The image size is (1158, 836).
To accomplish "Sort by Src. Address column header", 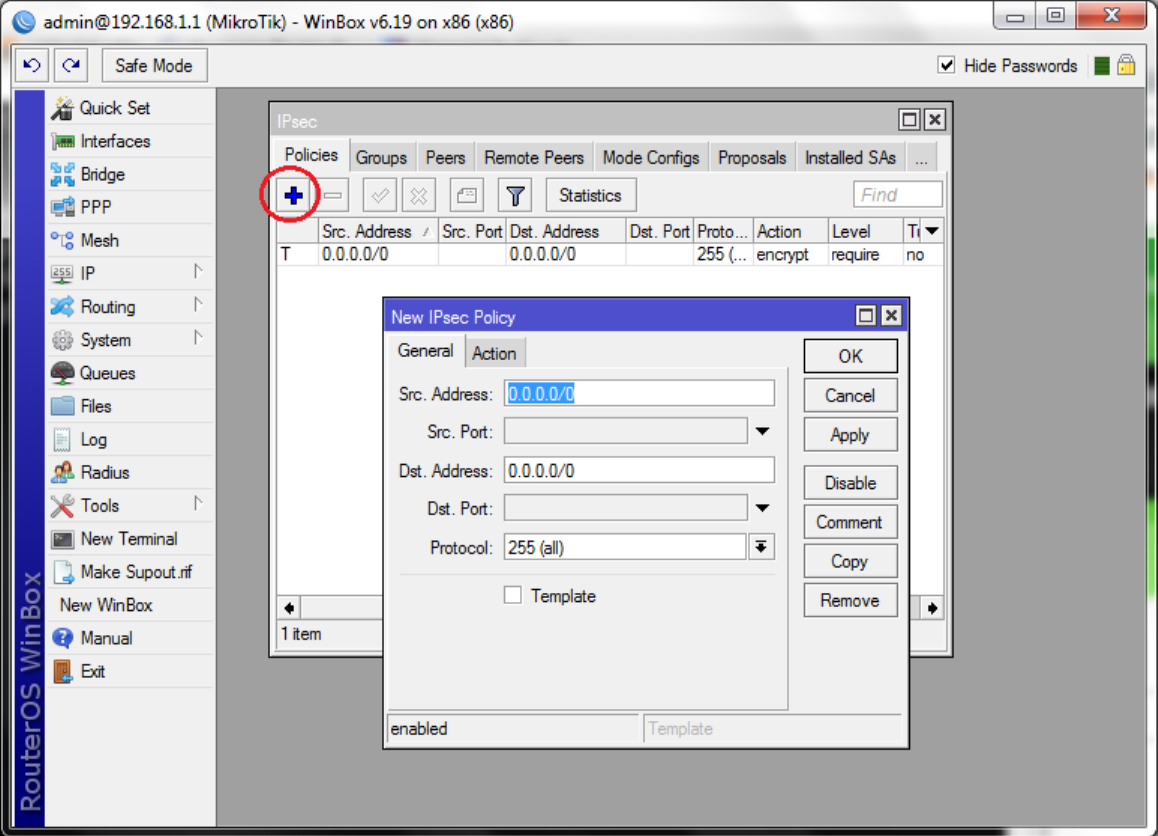I will tap(378, 231).
